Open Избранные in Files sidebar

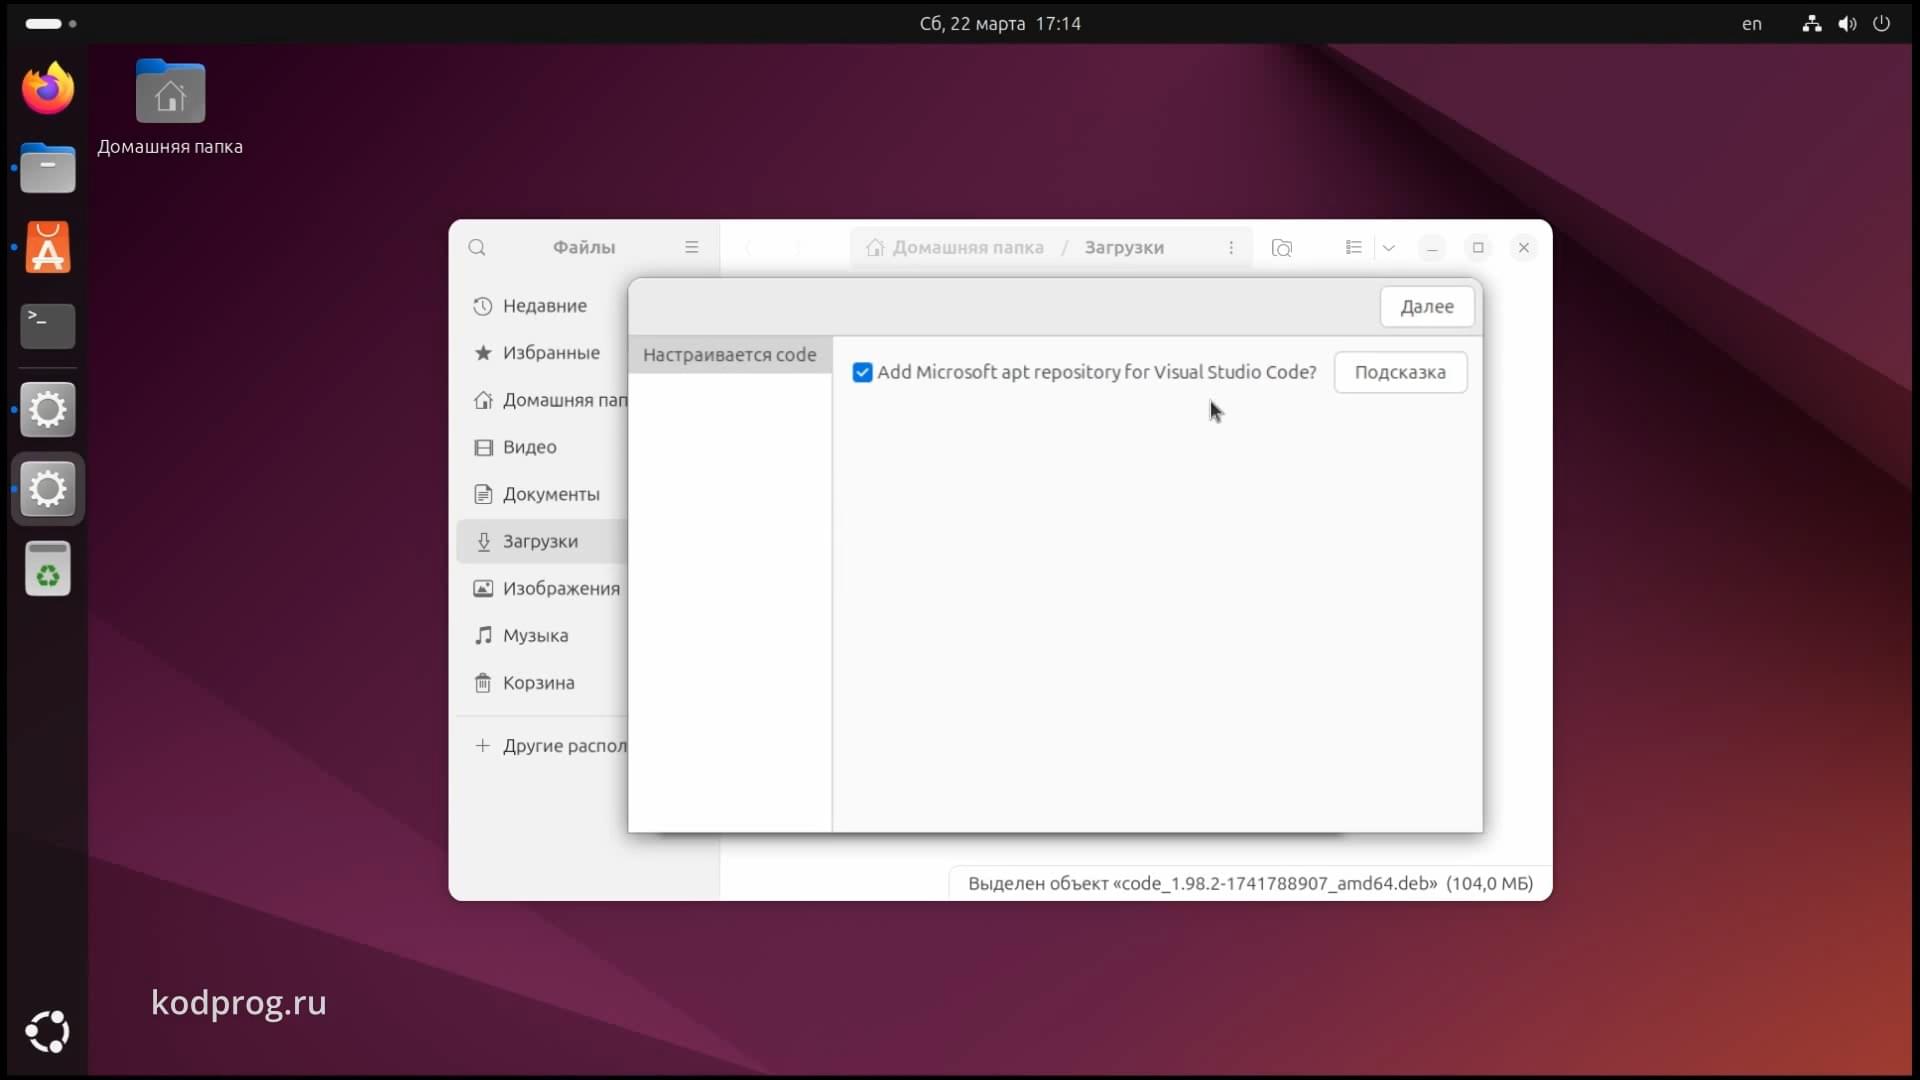[x=541, y=352]
